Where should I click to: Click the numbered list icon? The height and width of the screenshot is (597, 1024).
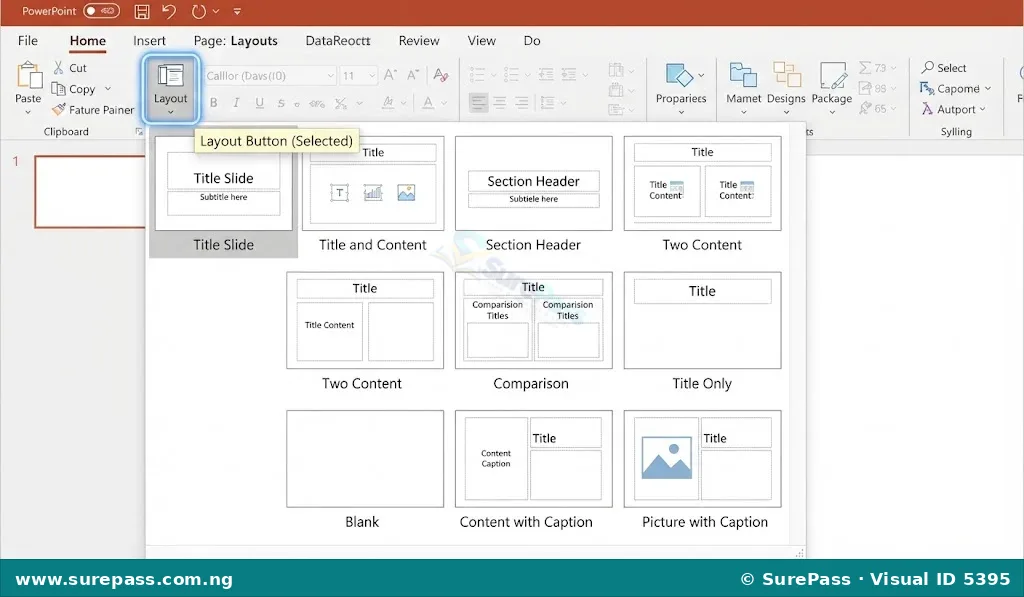pyautogui.click(x=511, y=74)
